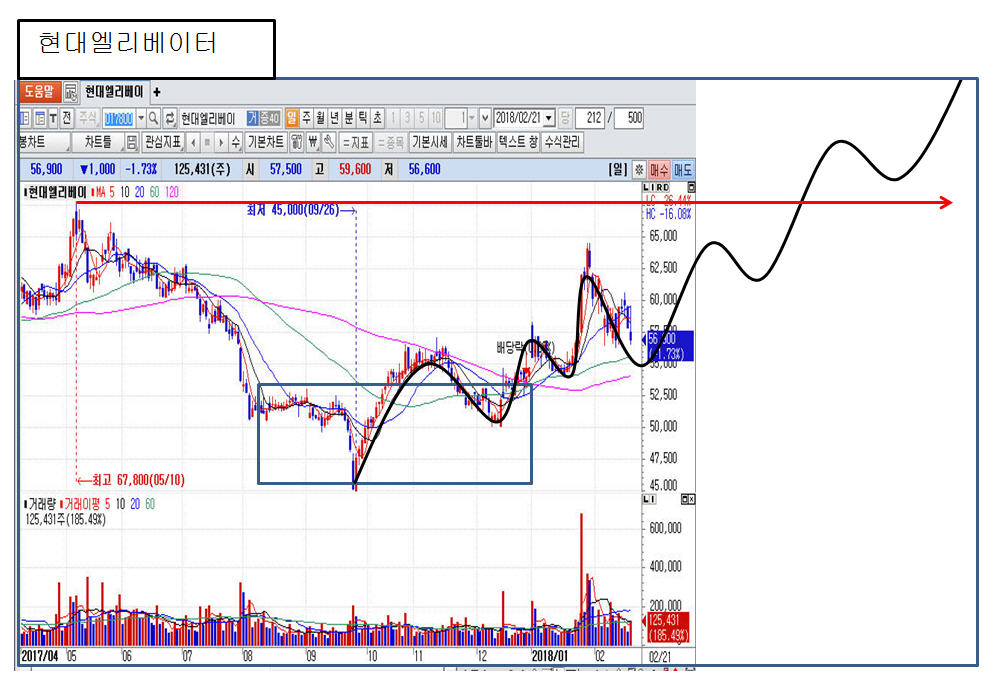Click the swap arrows icon beside stock search

point(170,118)
